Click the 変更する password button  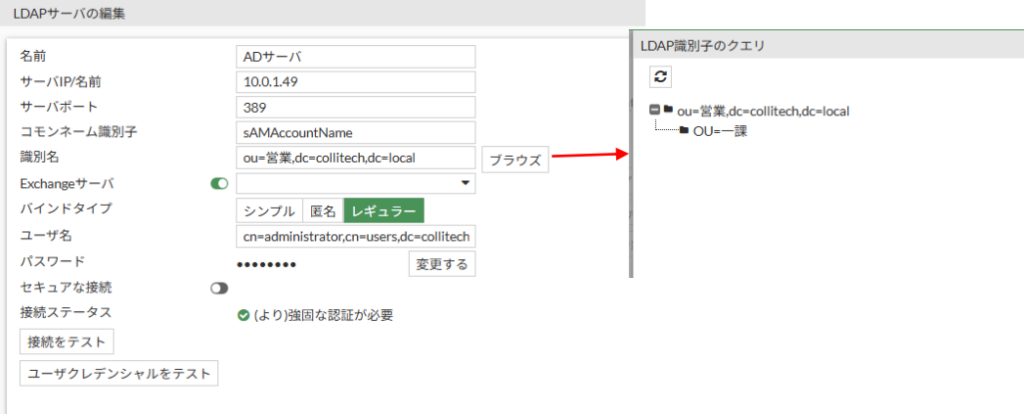coord(441,264)
